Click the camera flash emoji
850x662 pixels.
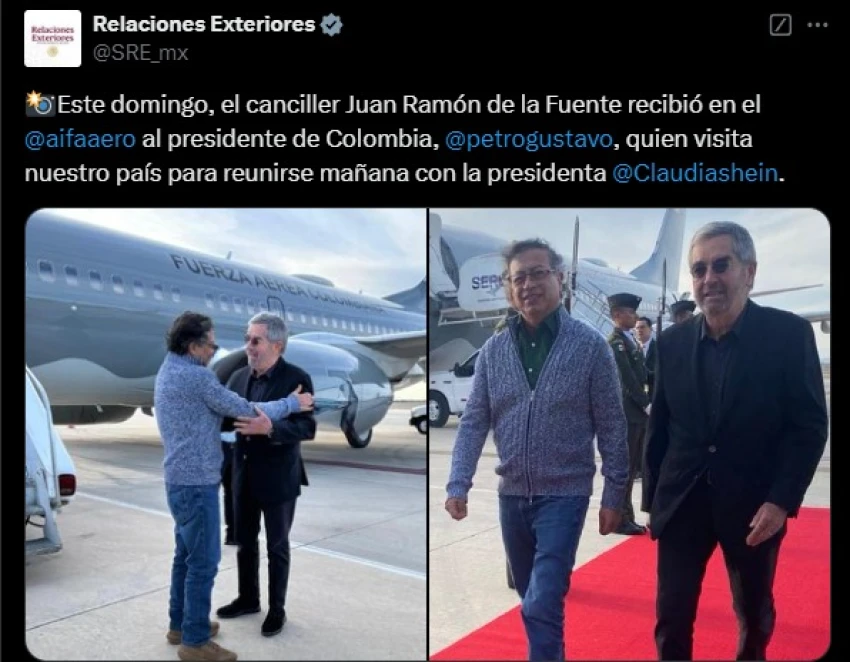40,104
